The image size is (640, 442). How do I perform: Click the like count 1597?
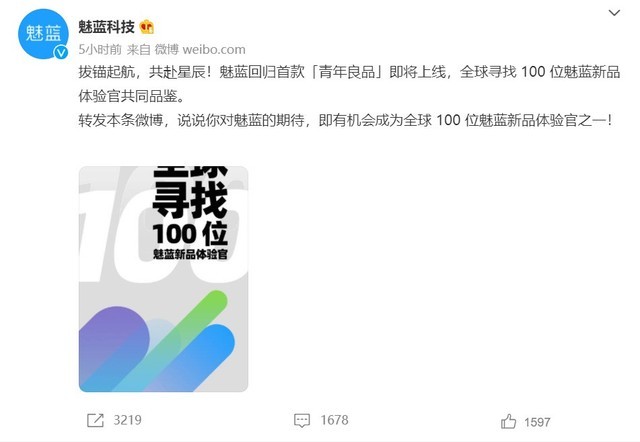coord(537,422)
